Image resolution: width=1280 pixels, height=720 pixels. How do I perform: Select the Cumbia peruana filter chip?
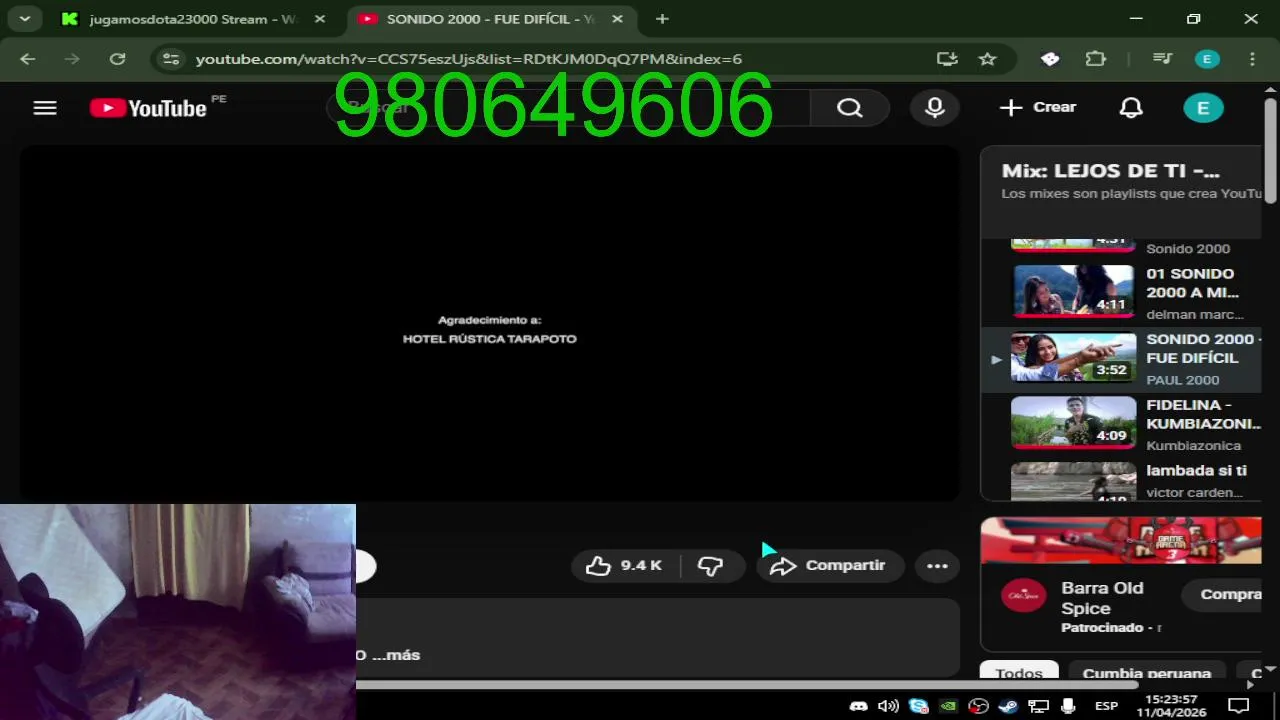coord(1146,672)
